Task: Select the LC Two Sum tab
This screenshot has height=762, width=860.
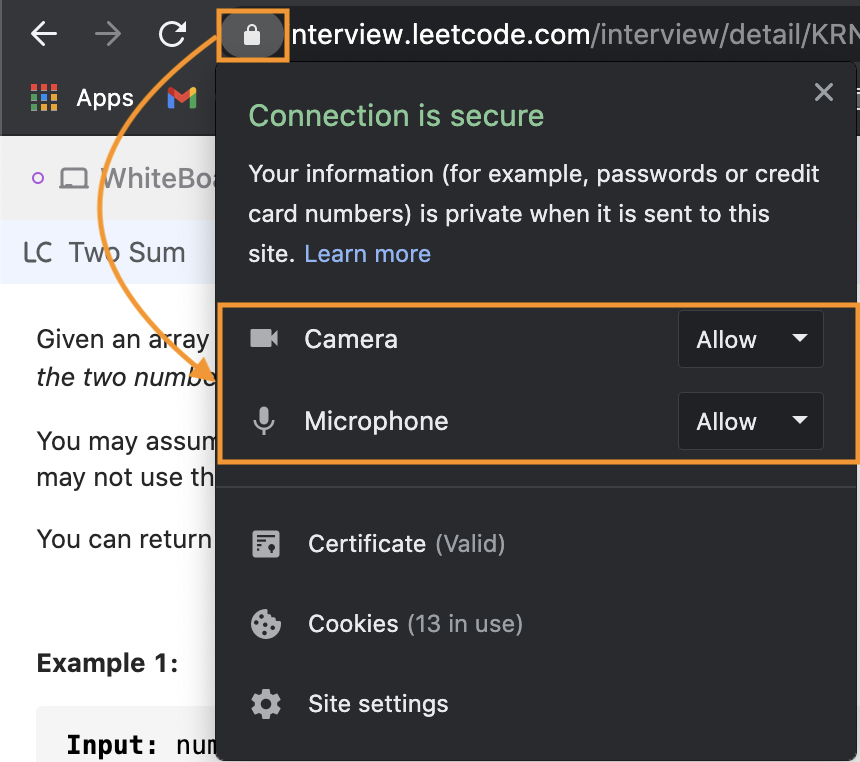Action: click(x=107, y=252)
